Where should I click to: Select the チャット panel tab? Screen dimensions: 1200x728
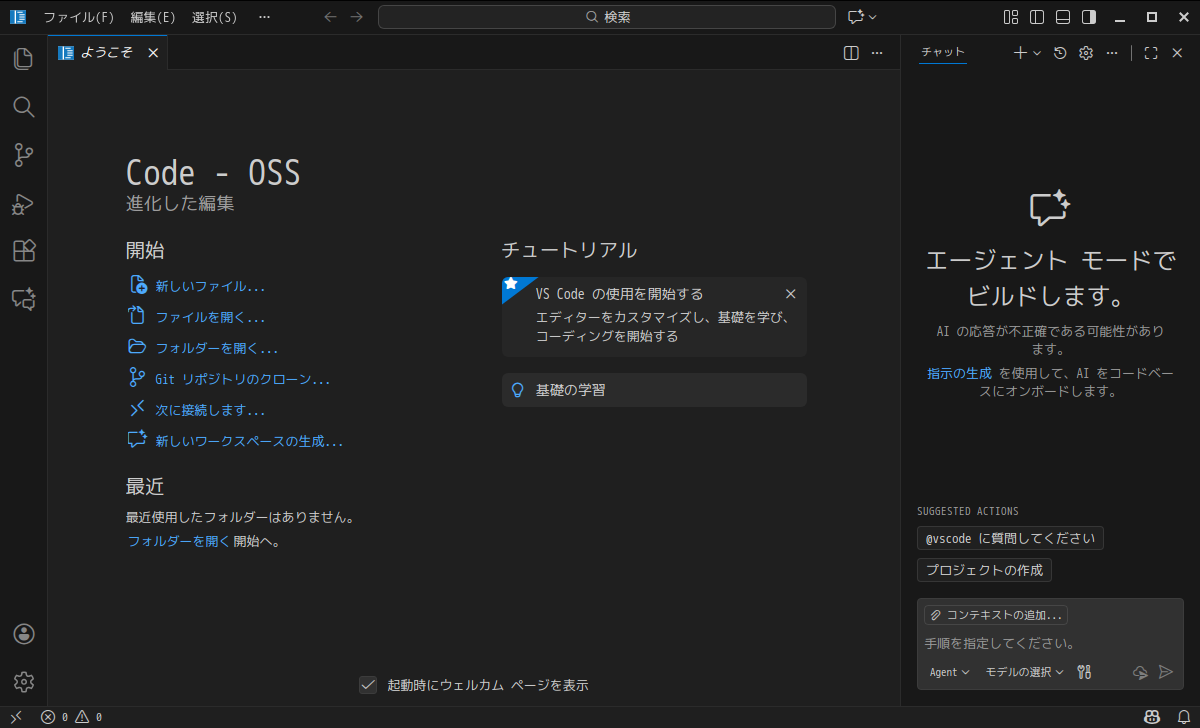pos(943,53)
